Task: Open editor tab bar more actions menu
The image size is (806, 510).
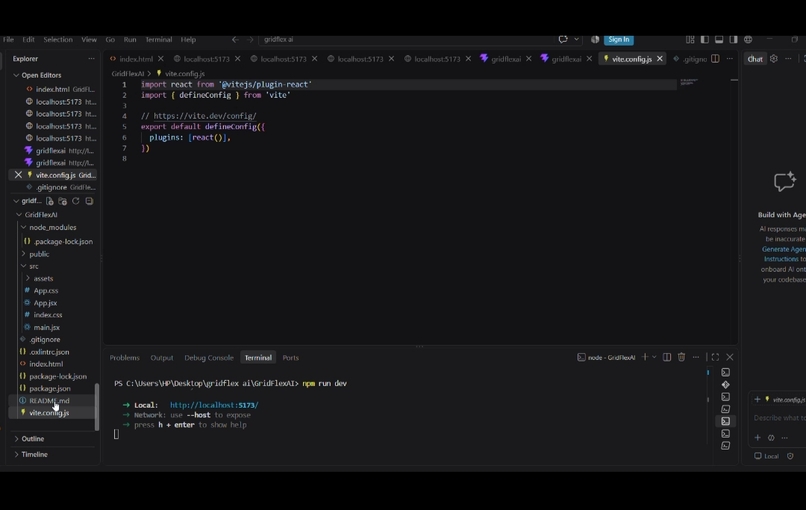Action: (729, 59)
